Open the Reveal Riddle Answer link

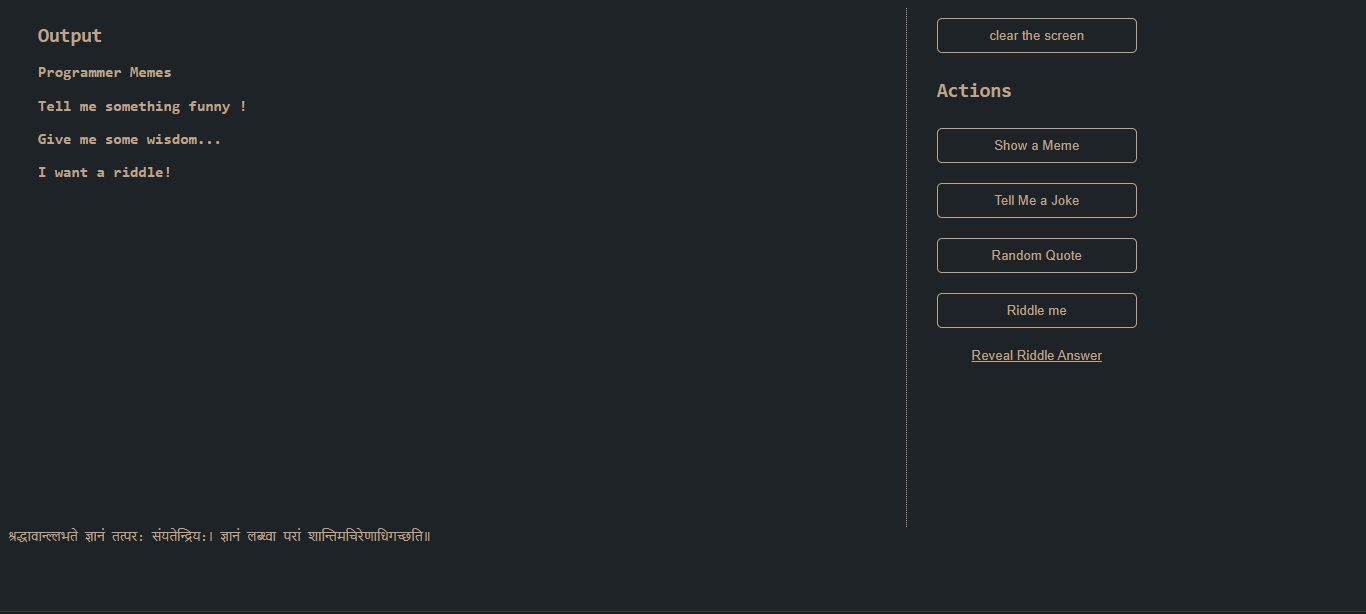(1036, 356)
